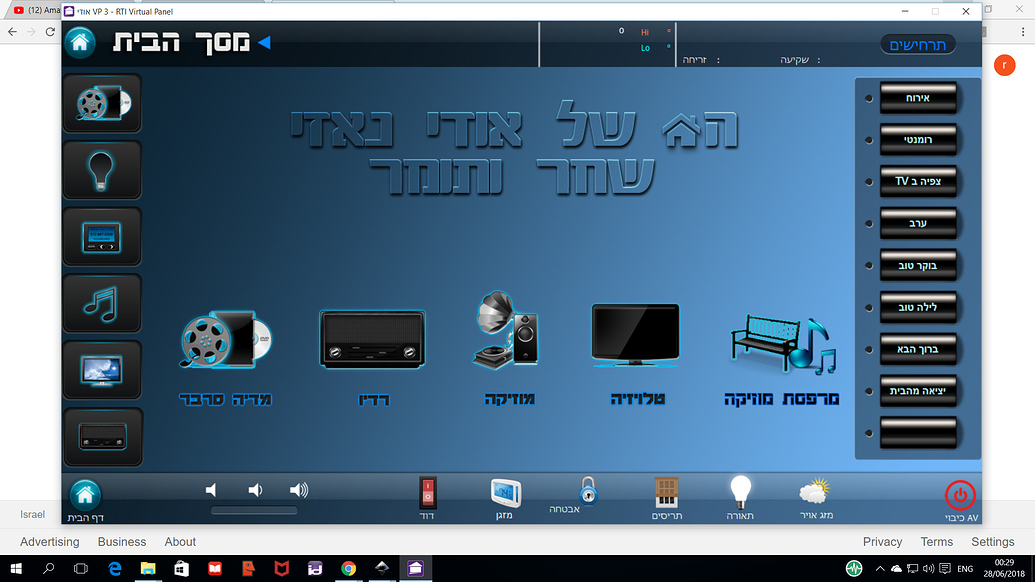
Task: Open the About menu at page bottom
Action: point(180,541)
